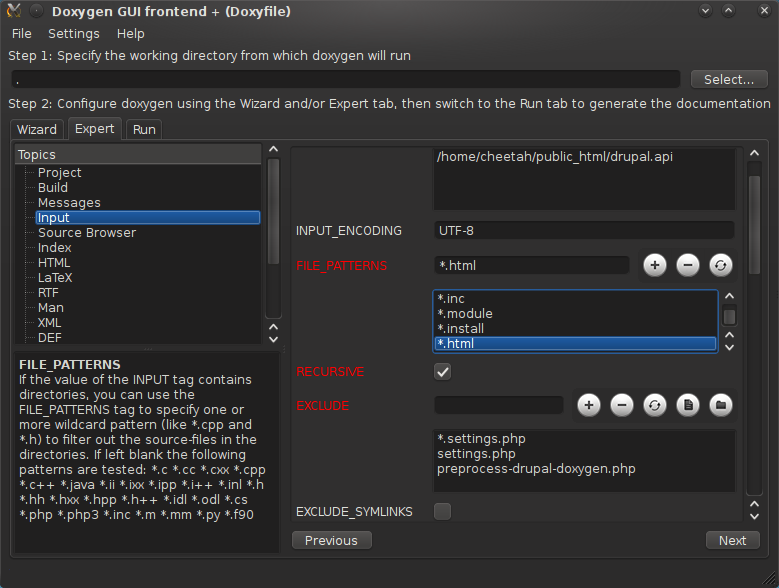This screenshot has height=588, width=779.
Task: Select the RTF topic
Action: tap(48, 293)
